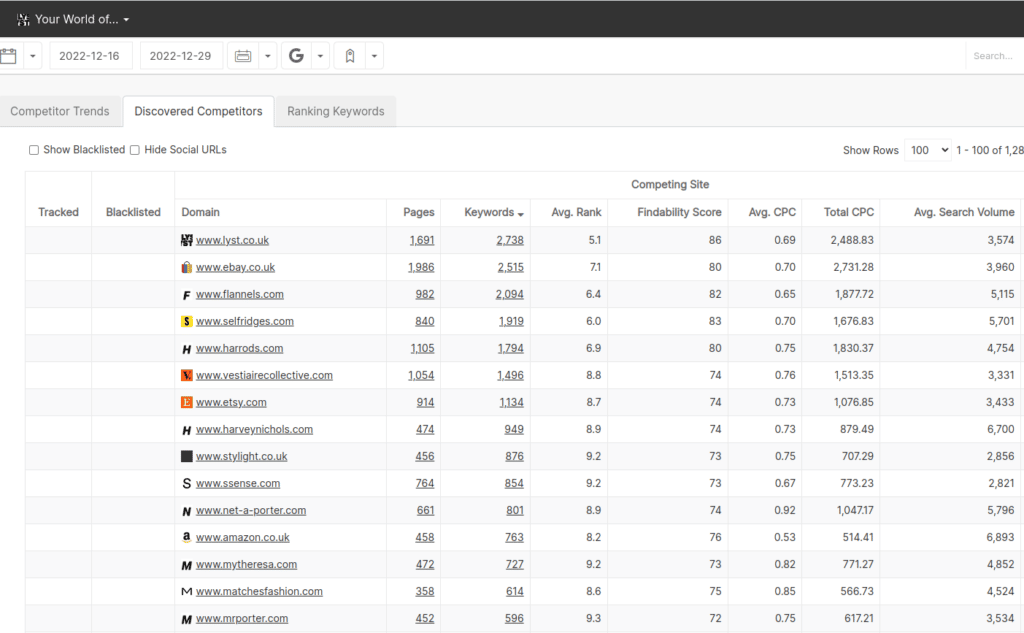Open the www.etsy.com domain link
Image resolution: width=1024 pixels, height=633 pixels.
coord(231,402)
